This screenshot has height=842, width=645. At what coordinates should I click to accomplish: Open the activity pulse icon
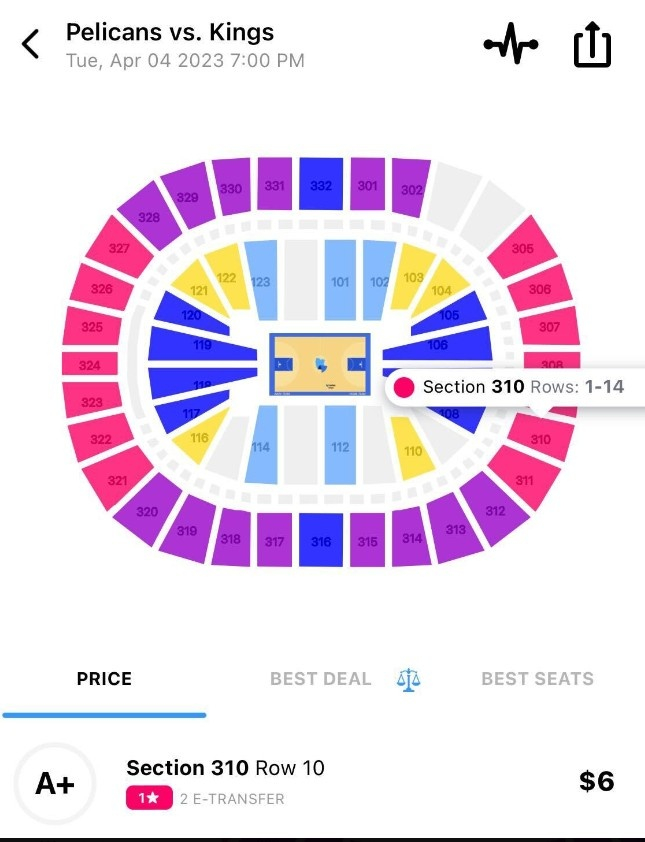pos(511,45)
